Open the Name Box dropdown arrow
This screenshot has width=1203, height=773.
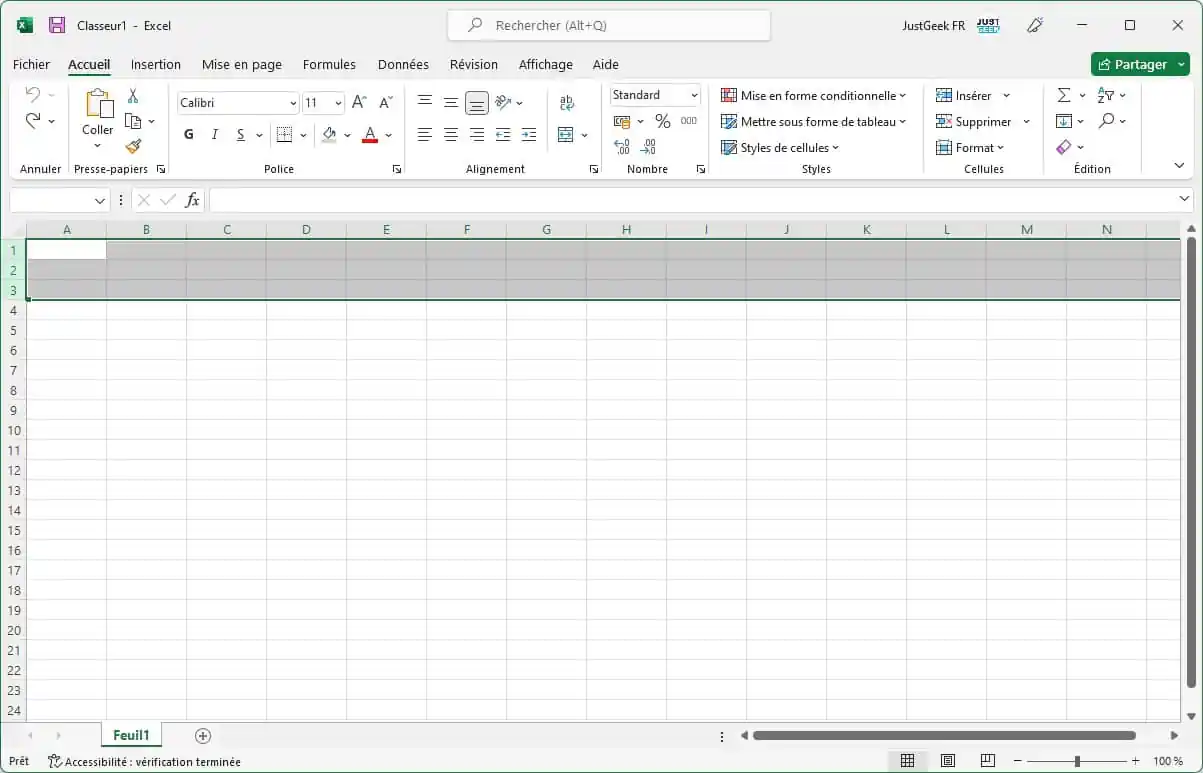point(100,201)
